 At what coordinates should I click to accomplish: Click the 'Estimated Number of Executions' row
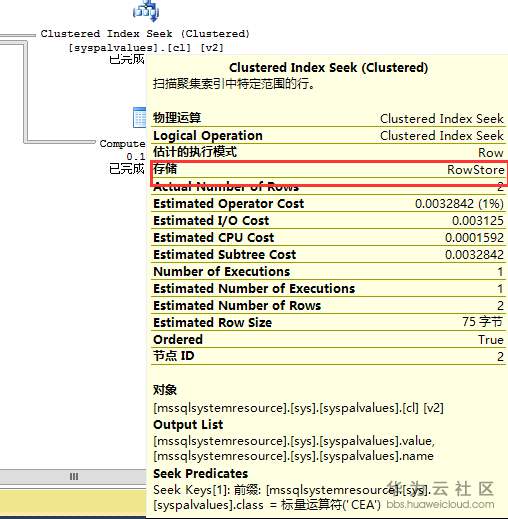tap(328, 288)
